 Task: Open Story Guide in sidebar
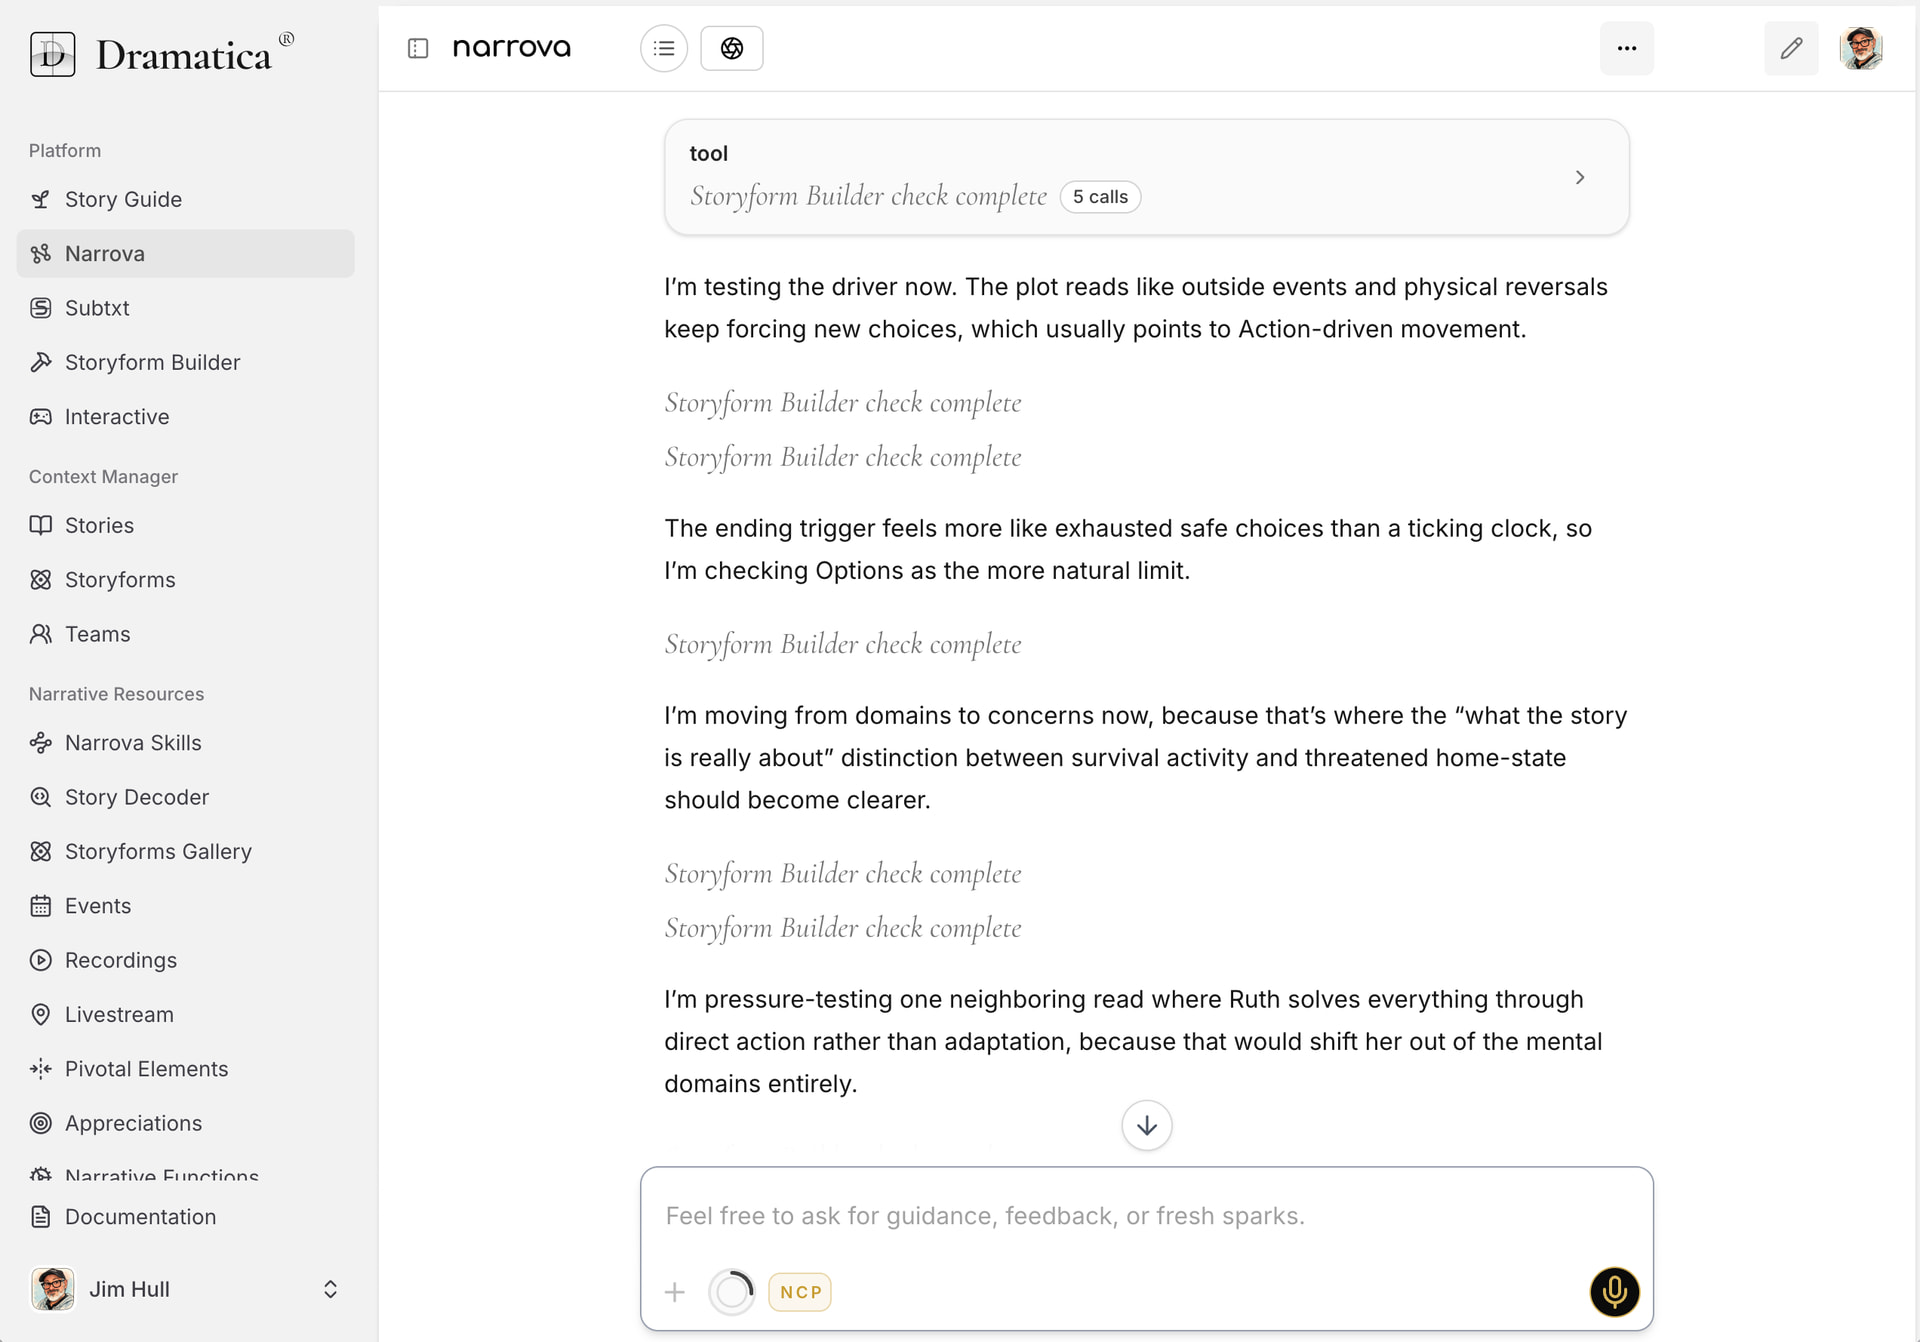pyautogui.click(x=123, y=199)
